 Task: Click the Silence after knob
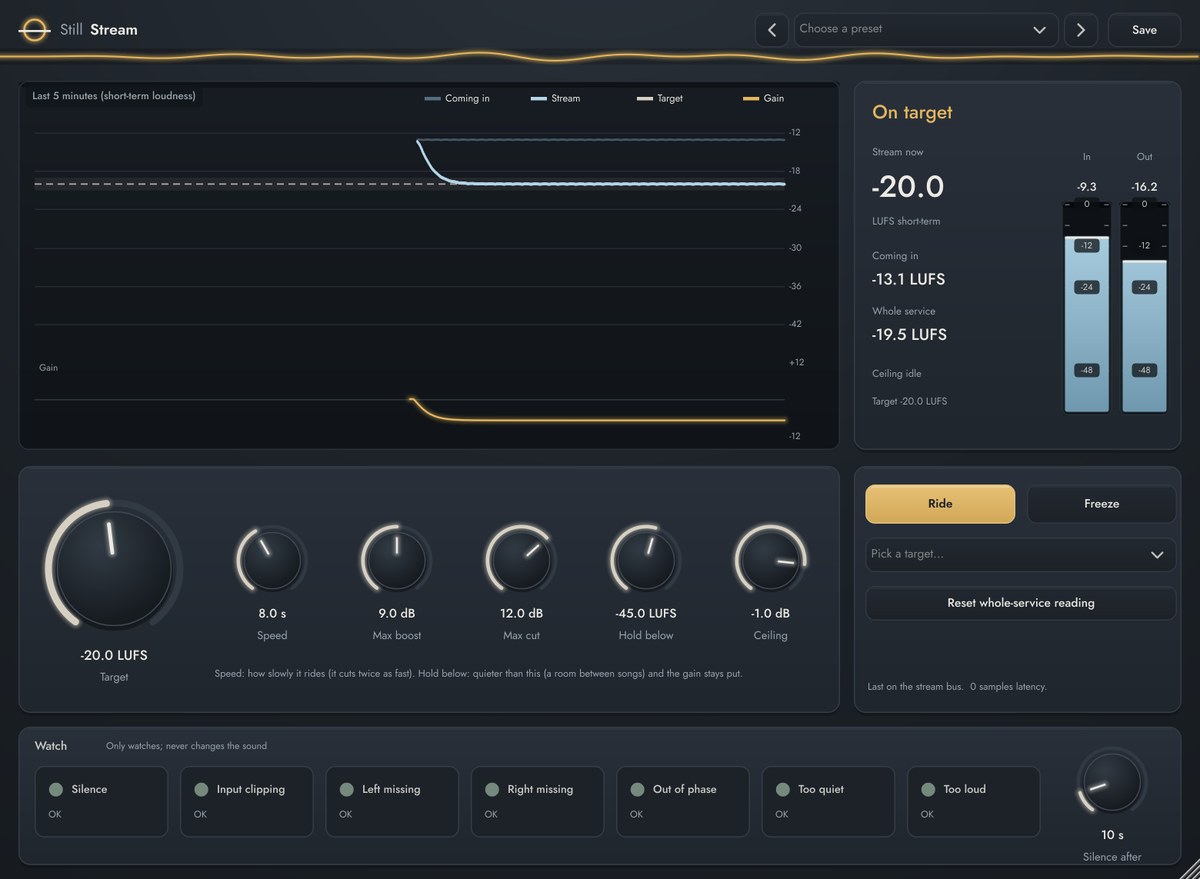pyautogui.click(x=1112, y=782)
